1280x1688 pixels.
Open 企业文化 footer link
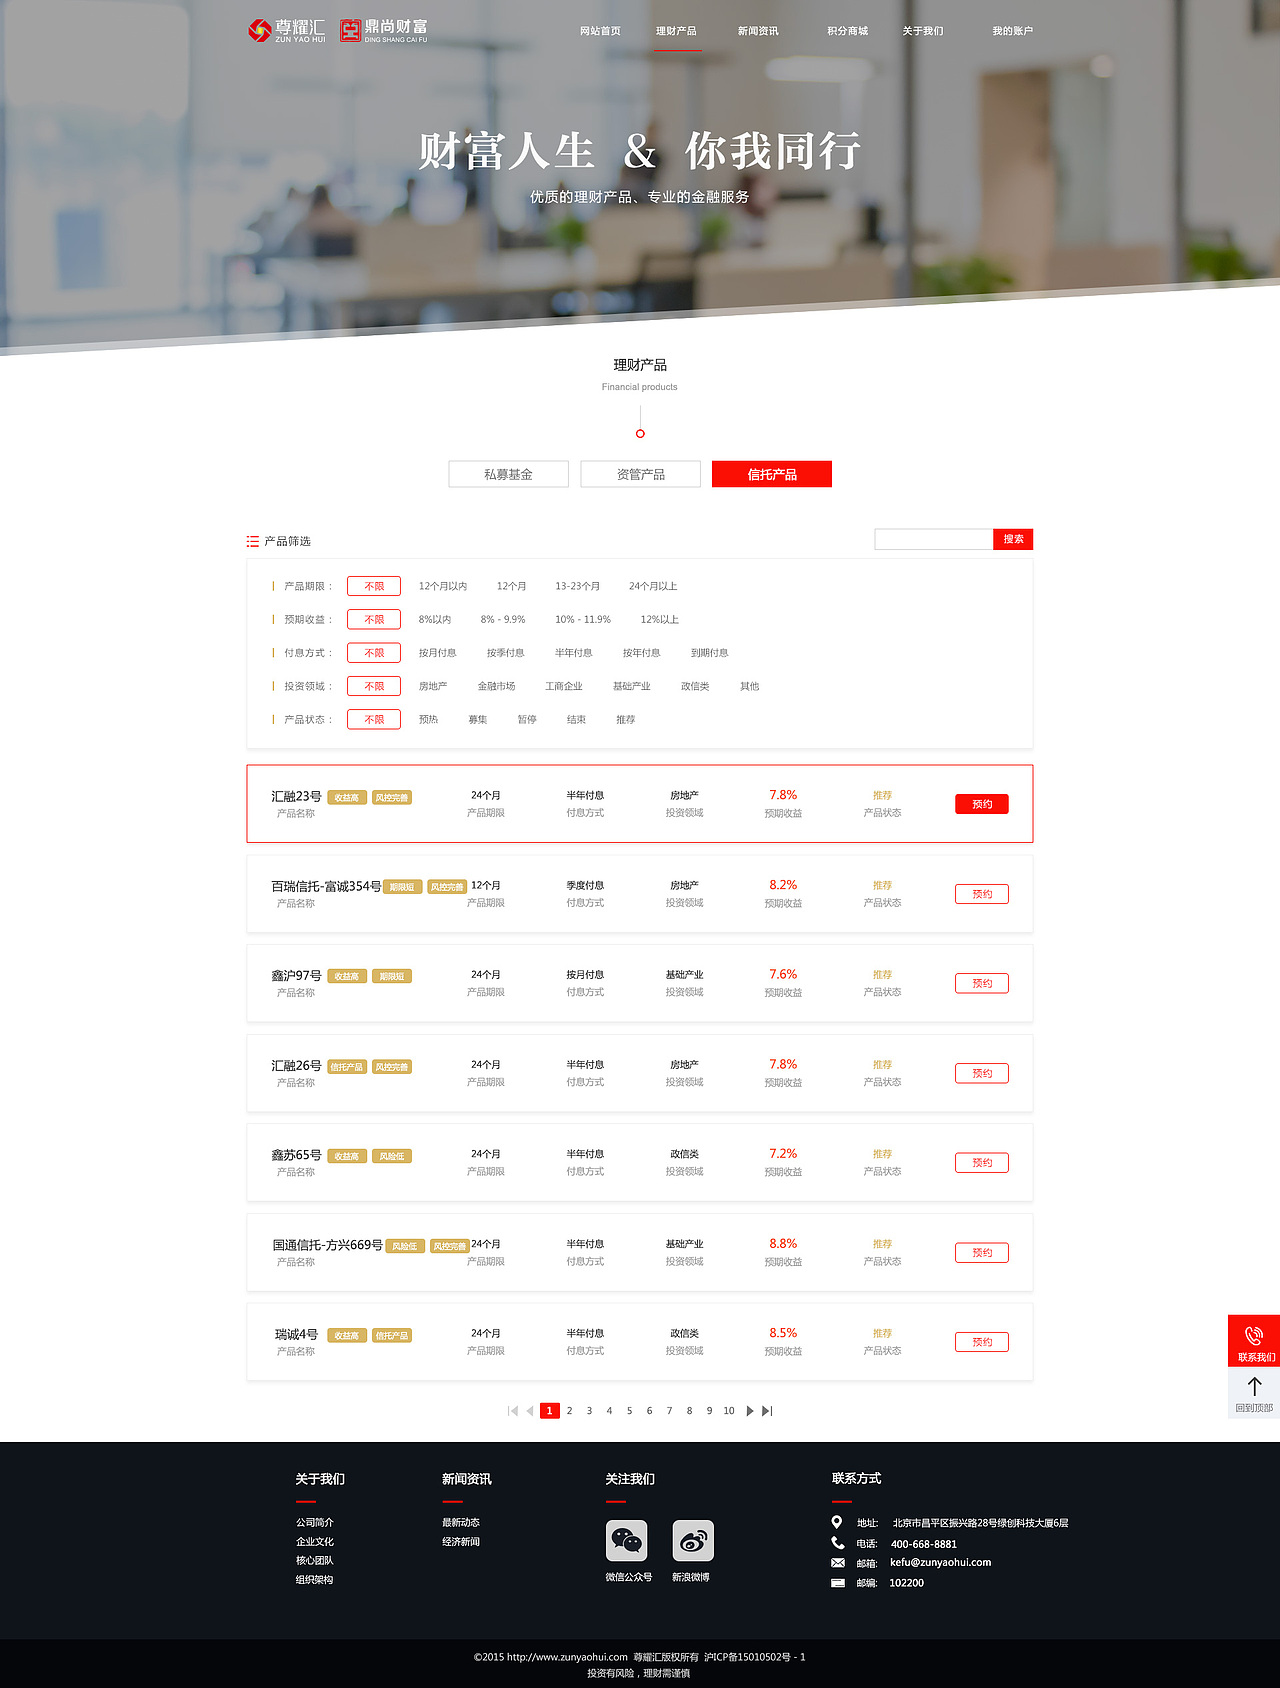tap(315, 1541)
